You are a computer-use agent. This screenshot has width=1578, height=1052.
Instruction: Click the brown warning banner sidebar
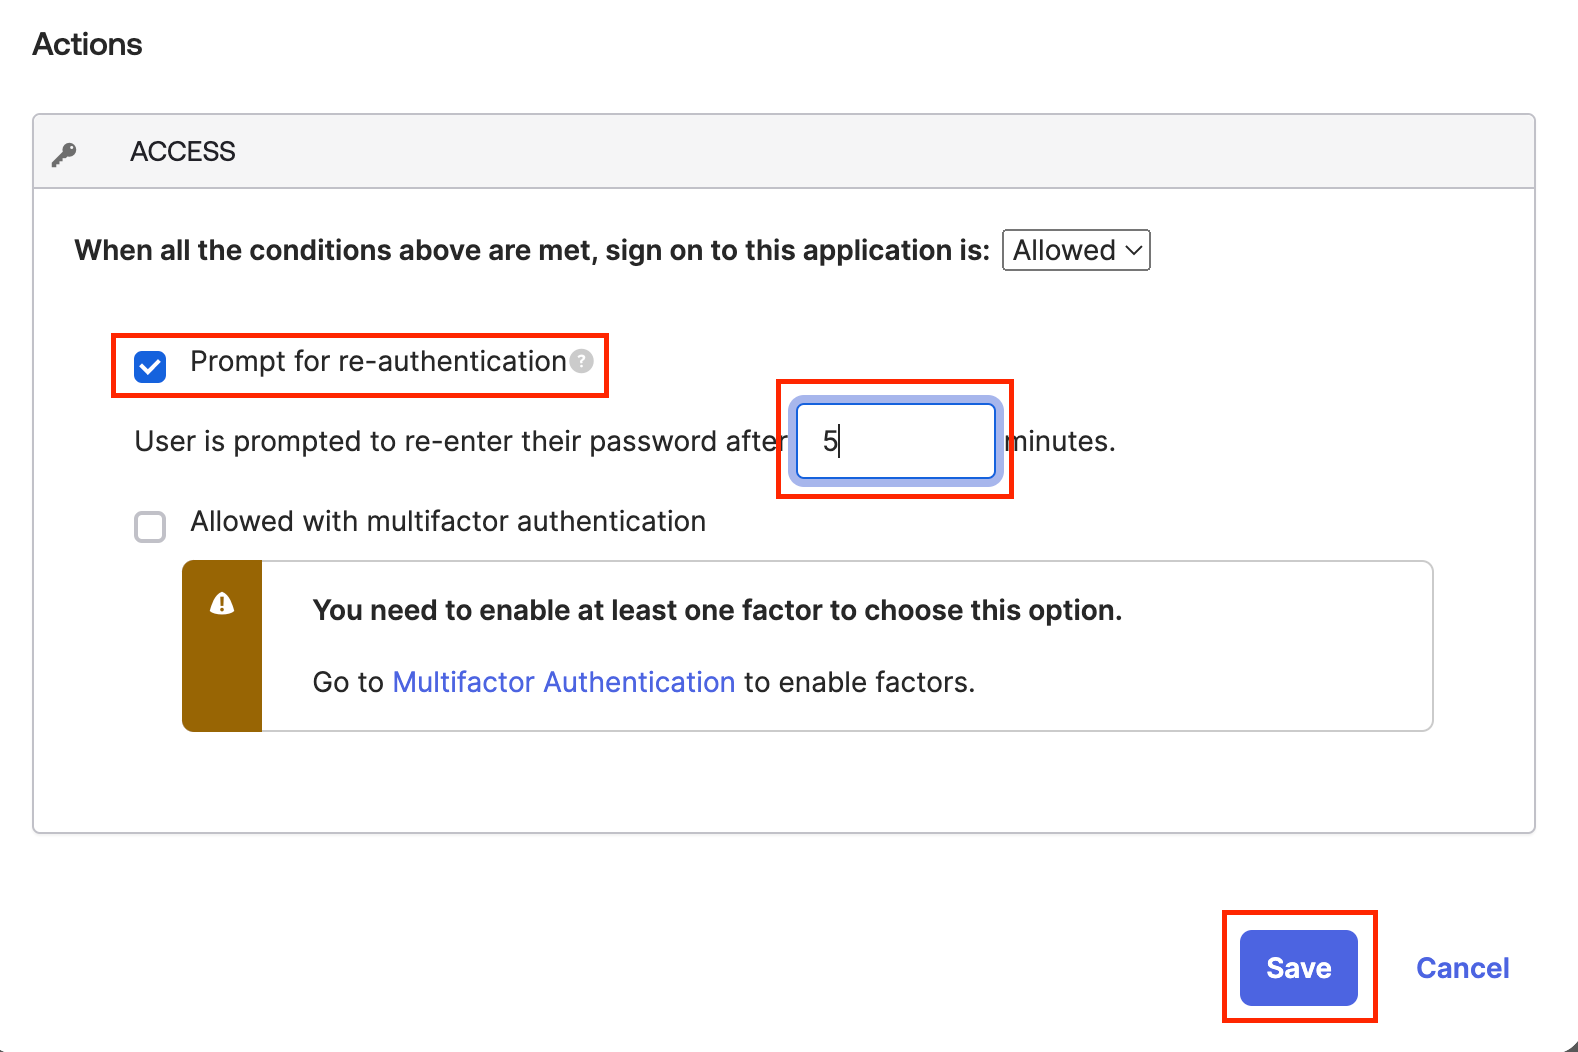(222, 680)
